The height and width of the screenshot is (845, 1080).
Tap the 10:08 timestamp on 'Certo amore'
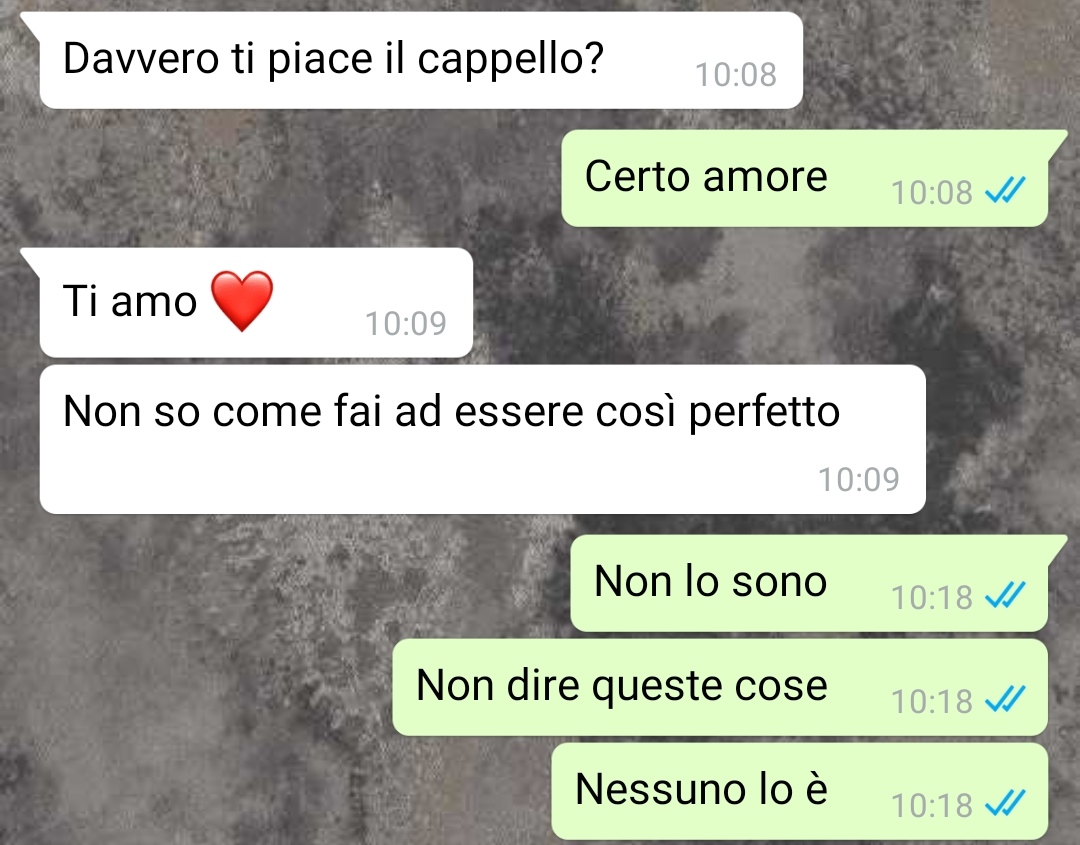[931, 192]
